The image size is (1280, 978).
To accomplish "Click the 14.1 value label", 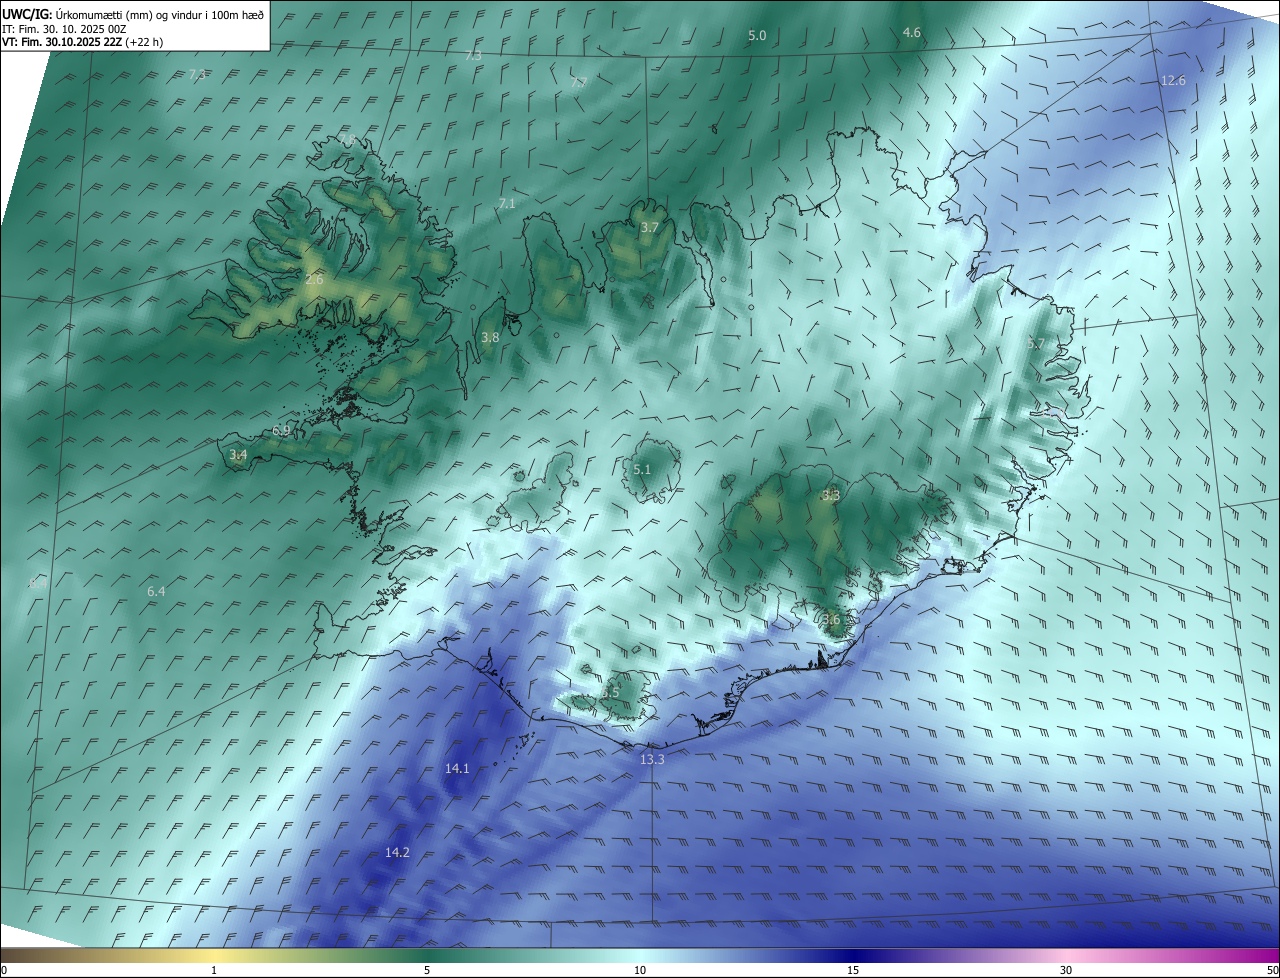I will tap(457, 768).
